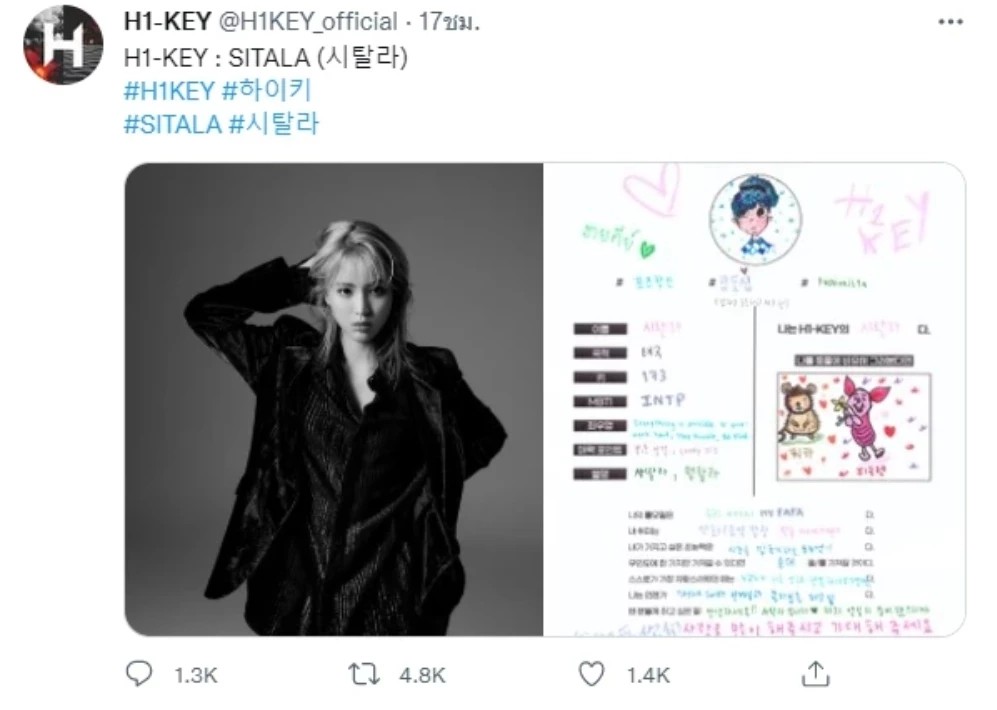The image size is (997, 710).
Task: Click the @H1KEY_official handle
Action: click(308, 22)
